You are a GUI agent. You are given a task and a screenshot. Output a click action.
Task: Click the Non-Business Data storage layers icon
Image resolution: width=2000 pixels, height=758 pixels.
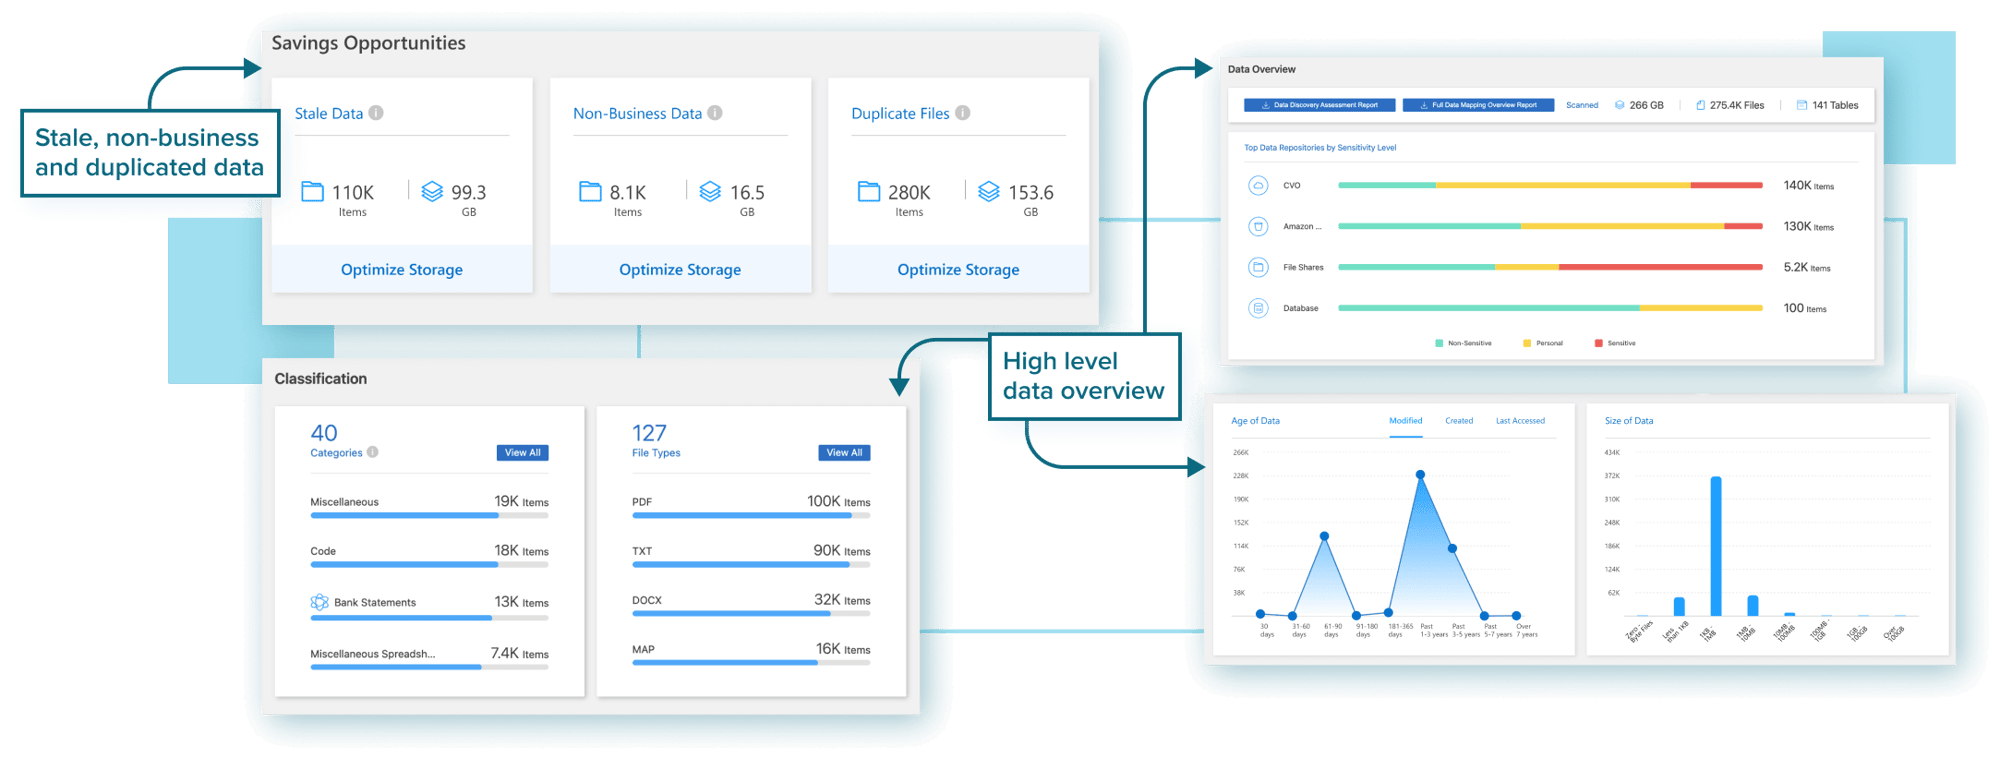click(x=710, y=191)
